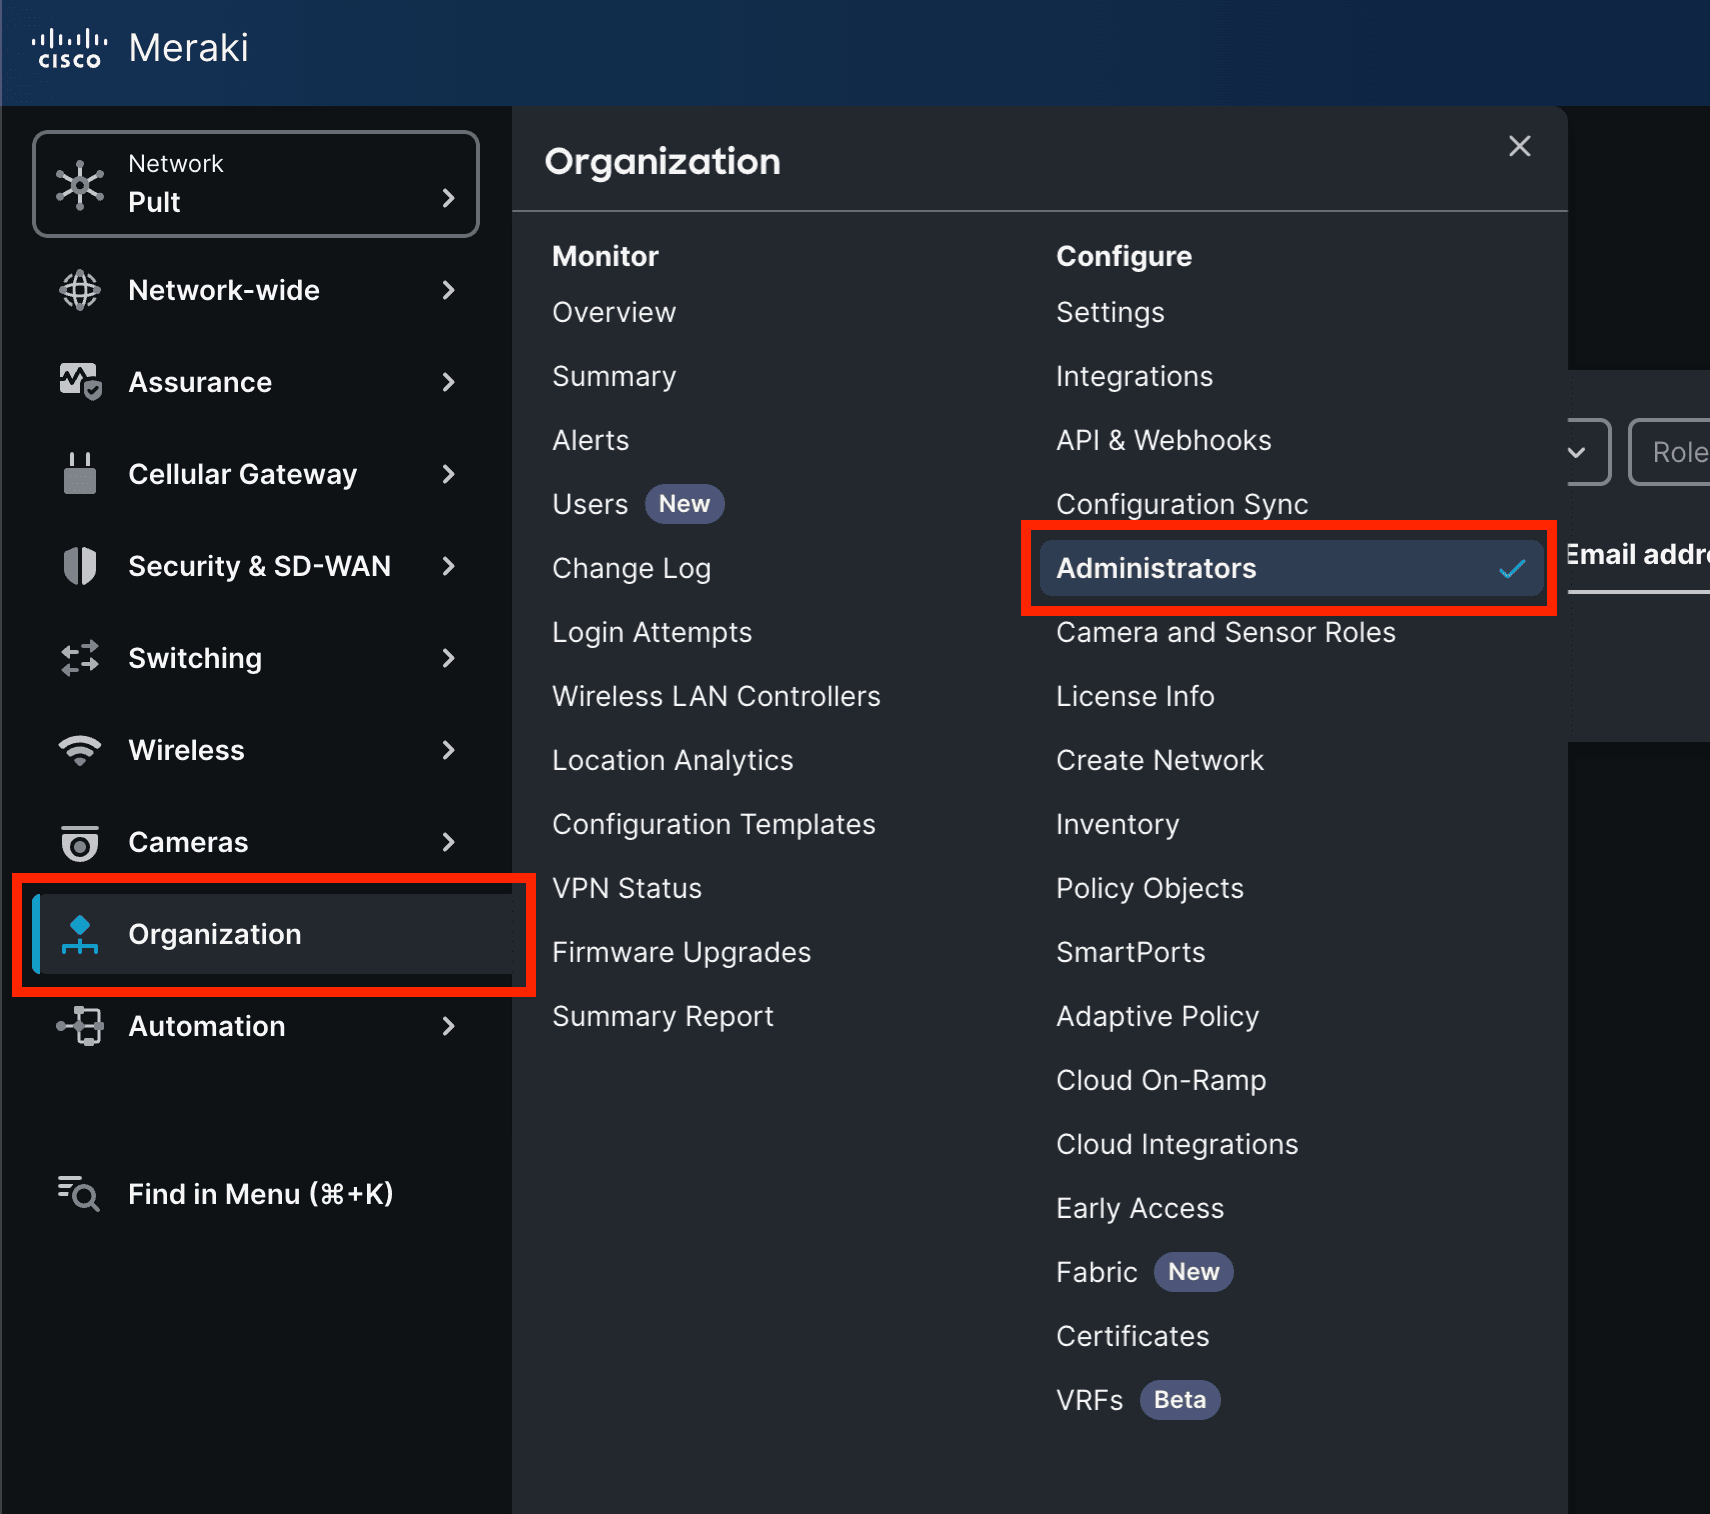Click the Network hub icon beside Pult
This screenshot has width=1710, height=1514.
click(80, 185)
